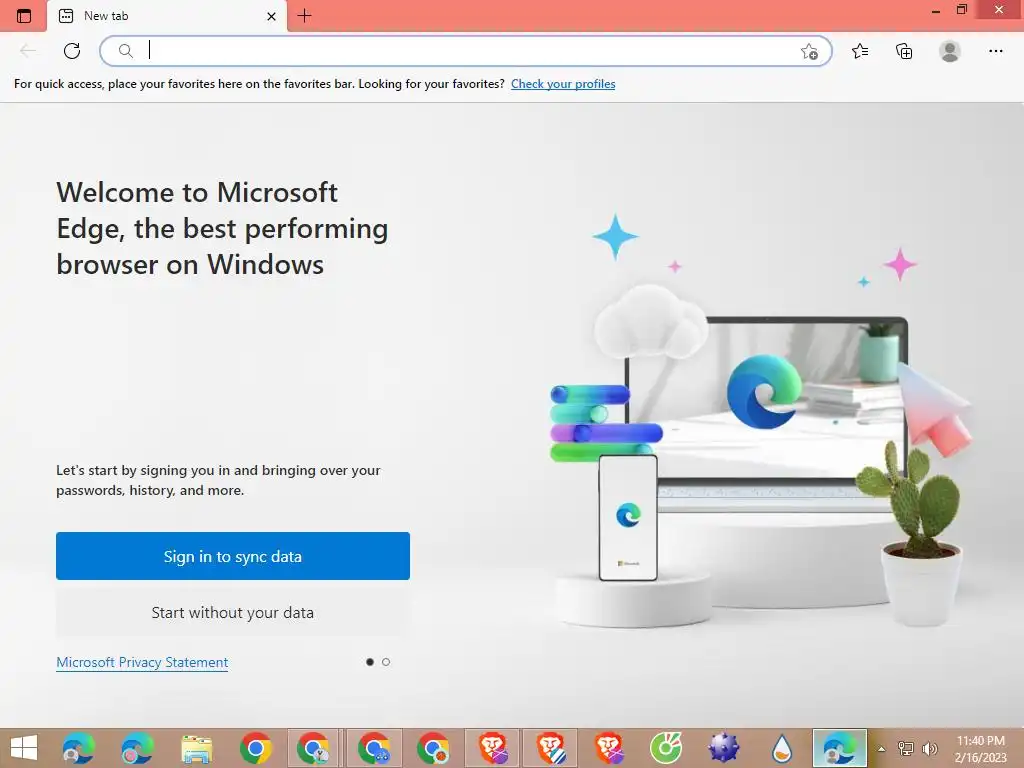
Task: Open the profile avatar icon
Action: (950, 51)
